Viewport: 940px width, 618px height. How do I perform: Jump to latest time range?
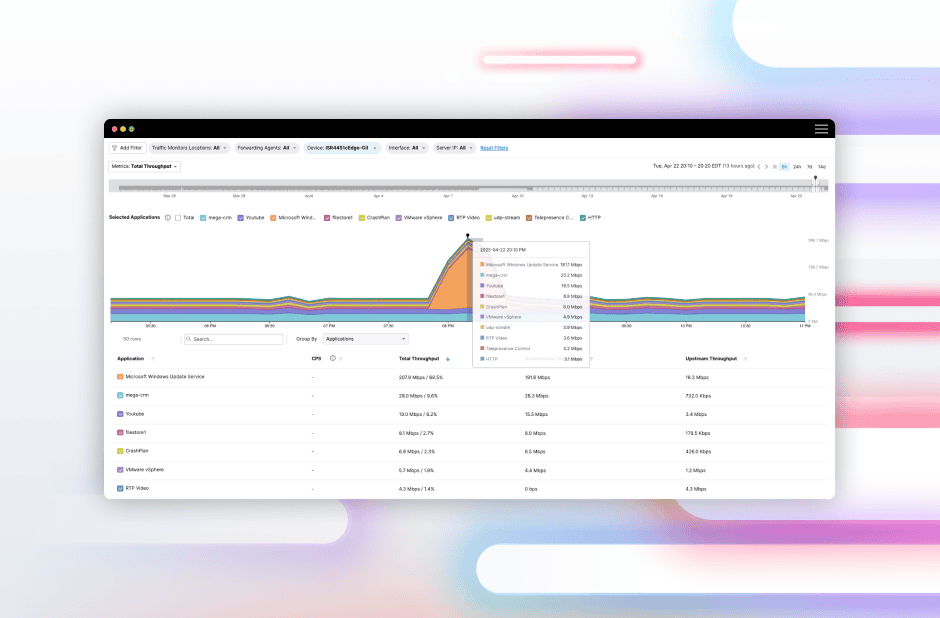click(x=774, y=166)
